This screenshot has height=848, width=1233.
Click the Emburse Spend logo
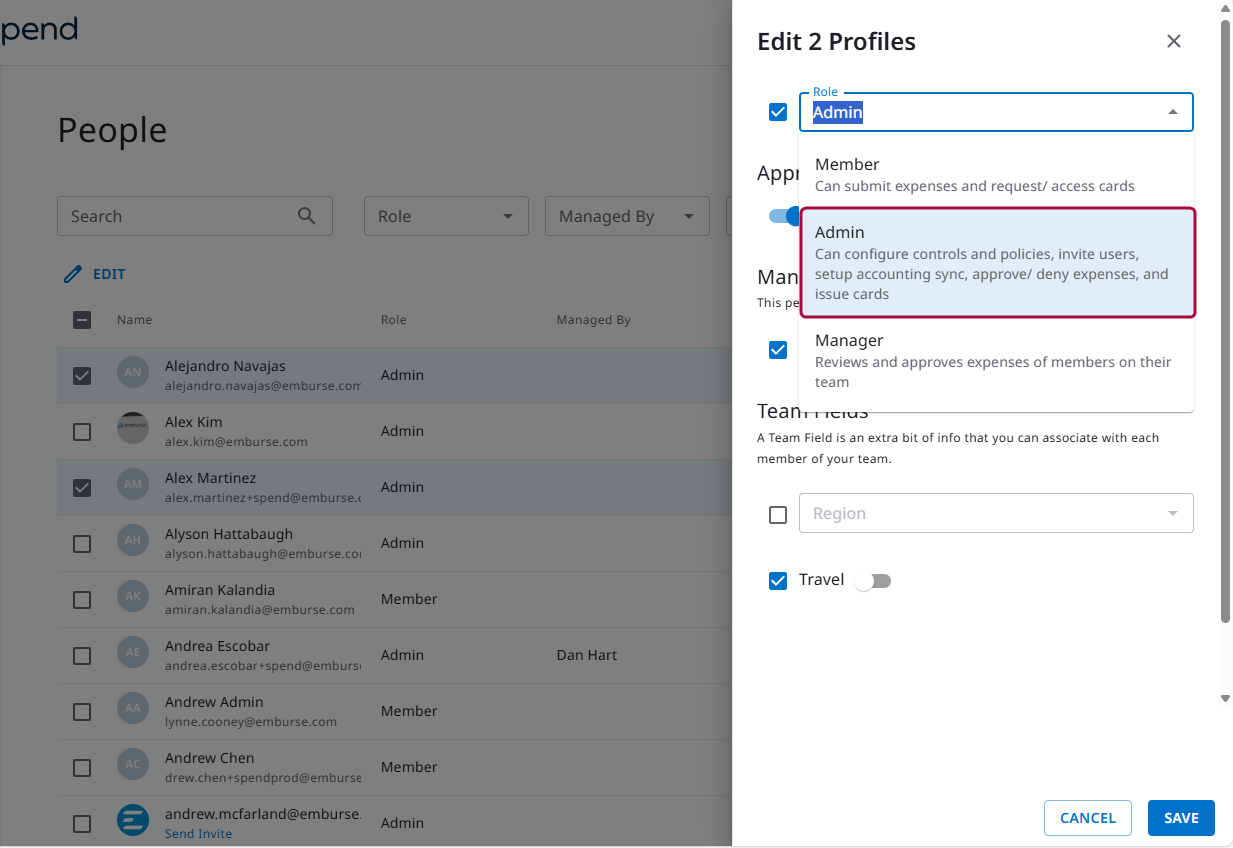coord(40,30)
